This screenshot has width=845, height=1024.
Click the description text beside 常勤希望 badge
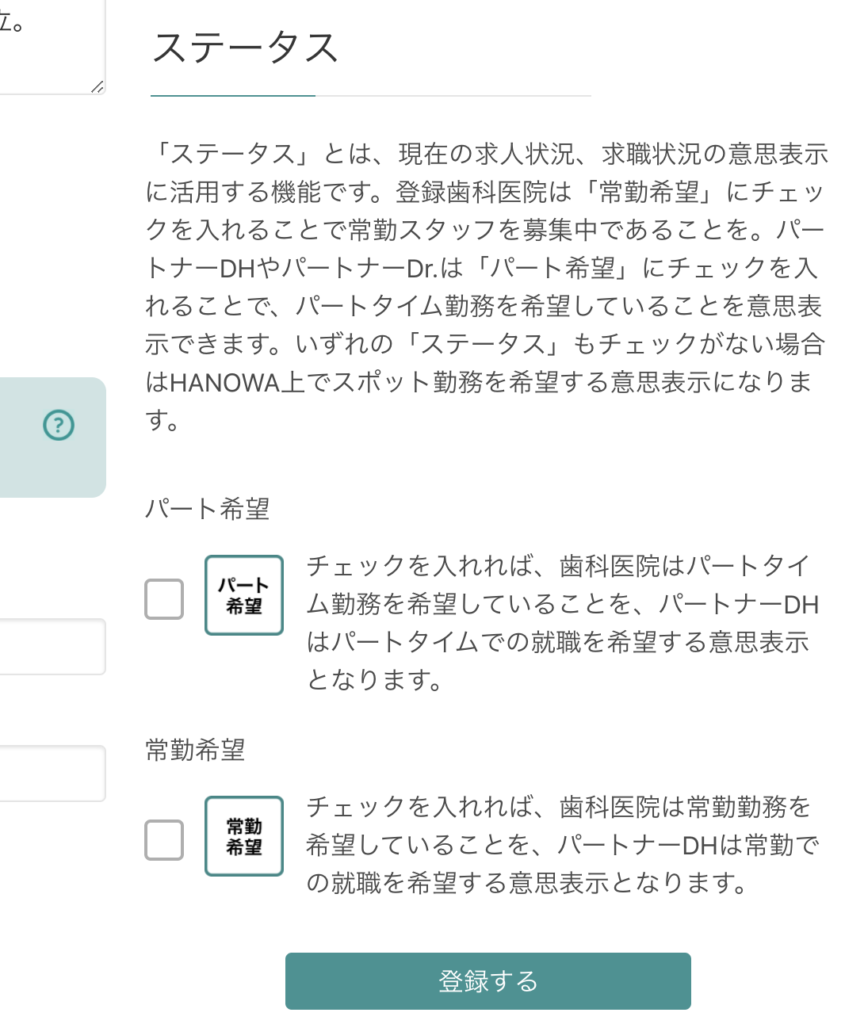562,845
